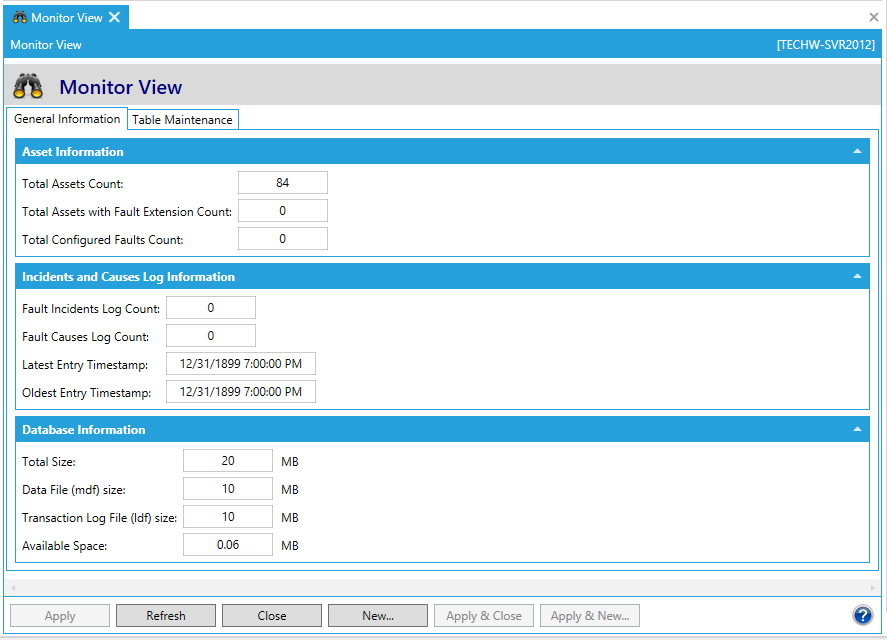Viewport: 887px width, 640px height.
Task: Click the blue help question mark icon
Action: 862,615
